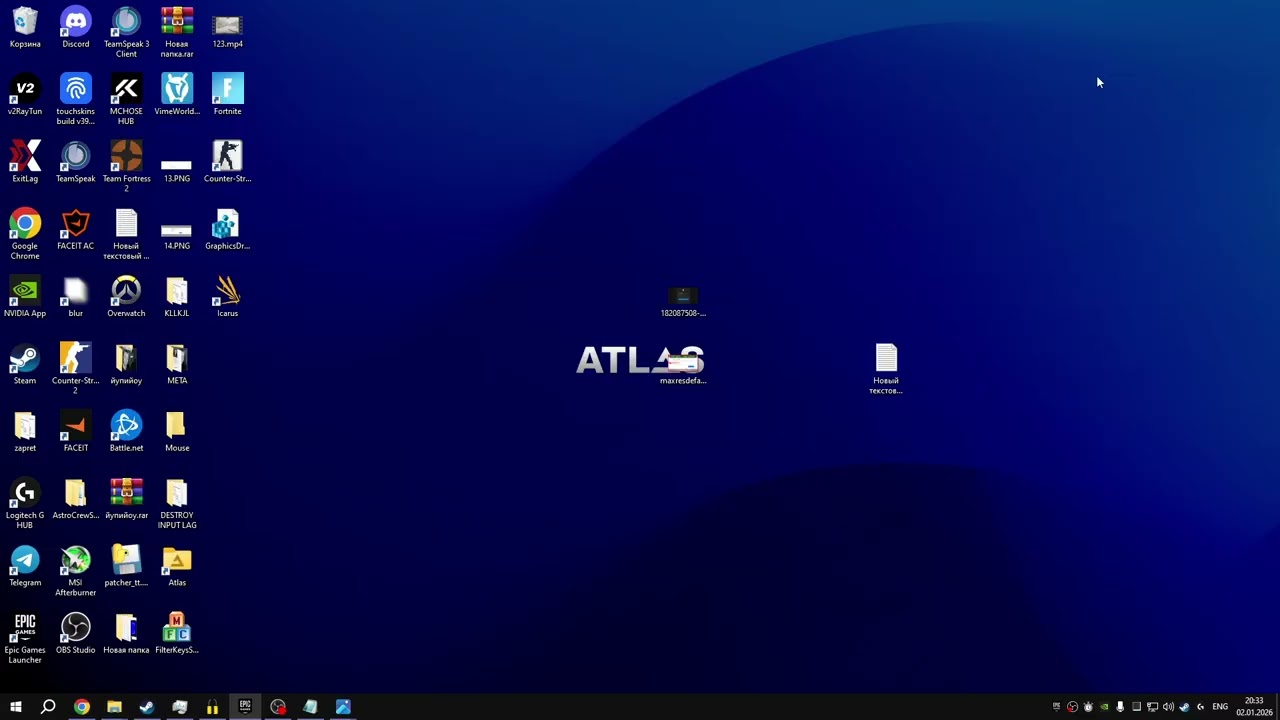Open Steam from the taskbar
The height and width of the screenshot is (720, 1280).
(x=147, y=706)
